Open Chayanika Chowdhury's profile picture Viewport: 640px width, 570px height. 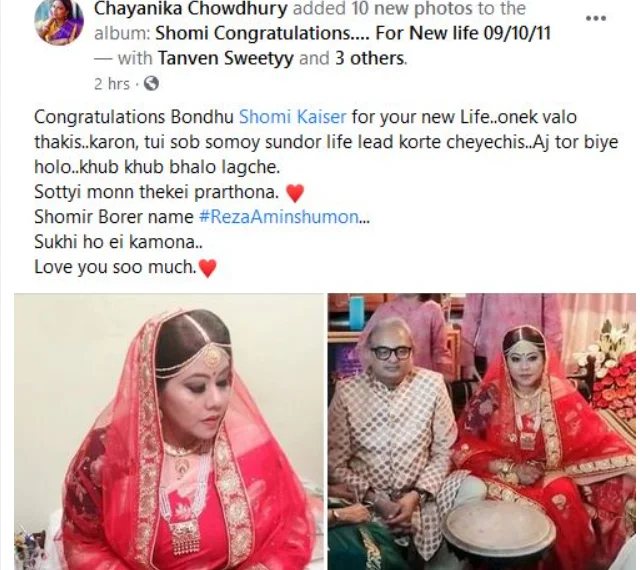coord(59,21)
